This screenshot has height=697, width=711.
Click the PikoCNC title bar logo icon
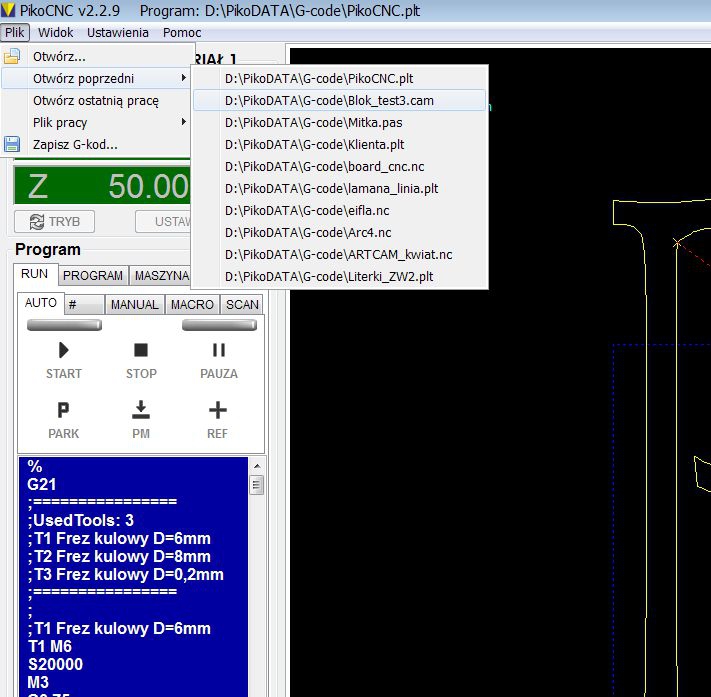pos(8,10)
